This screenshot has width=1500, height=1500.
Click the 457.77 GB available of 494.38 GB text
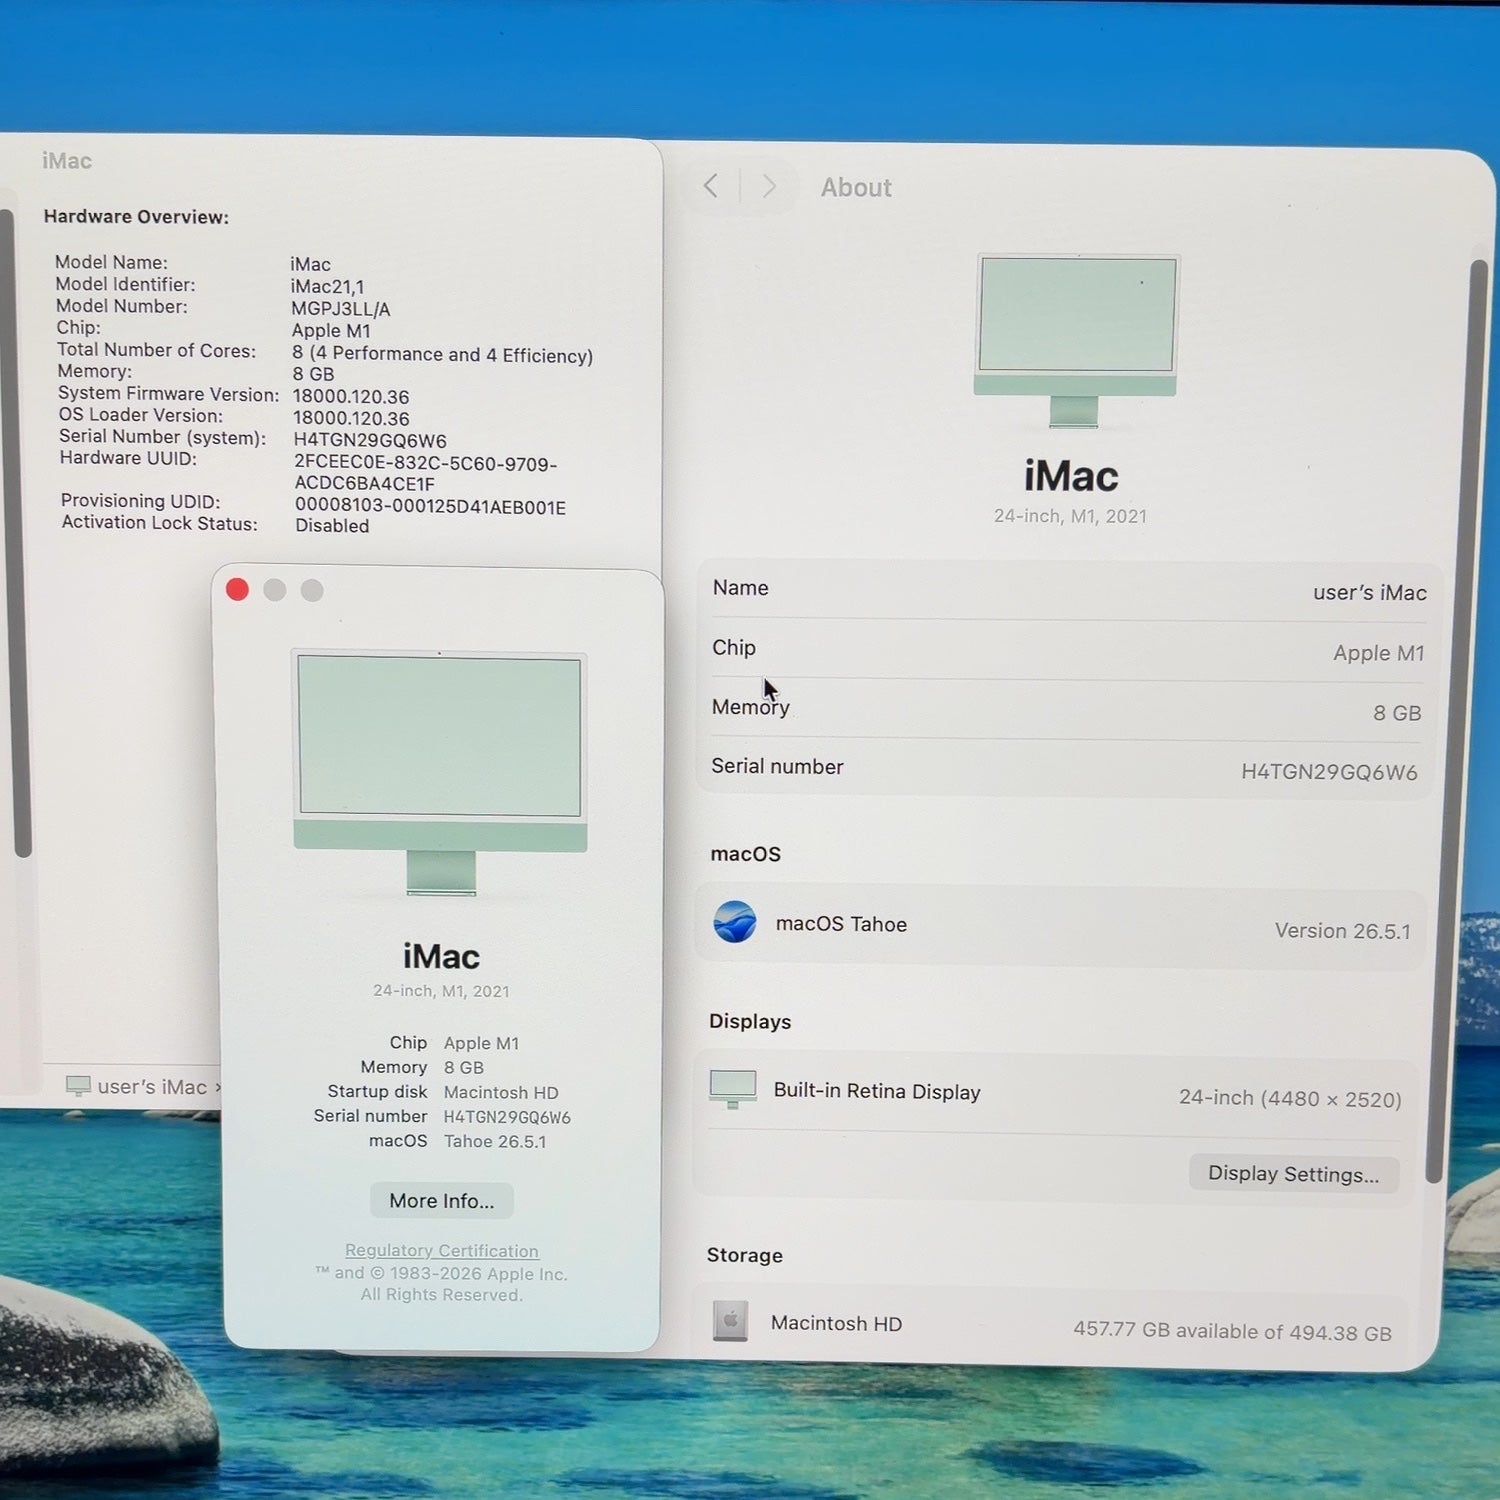1232,1331
